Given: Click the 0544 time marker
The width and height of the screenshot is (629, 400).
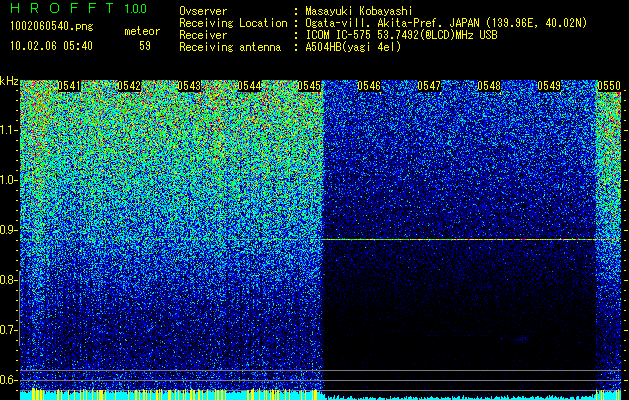Looking at the screenshot, I should tap(249, 86).
